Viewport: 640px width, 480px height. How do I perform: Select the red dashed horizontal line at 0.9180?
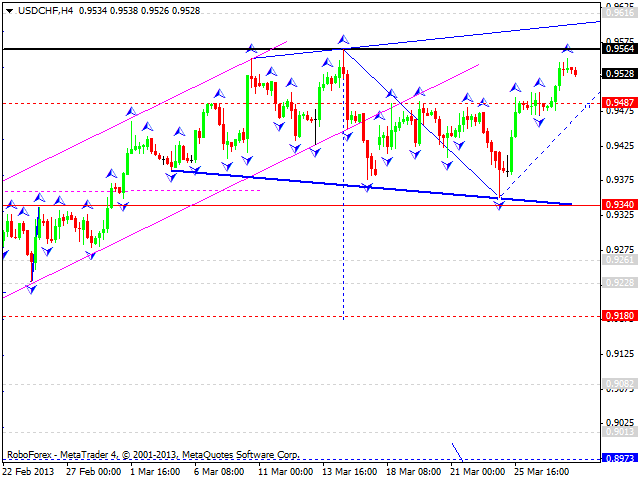click(200, 316)
